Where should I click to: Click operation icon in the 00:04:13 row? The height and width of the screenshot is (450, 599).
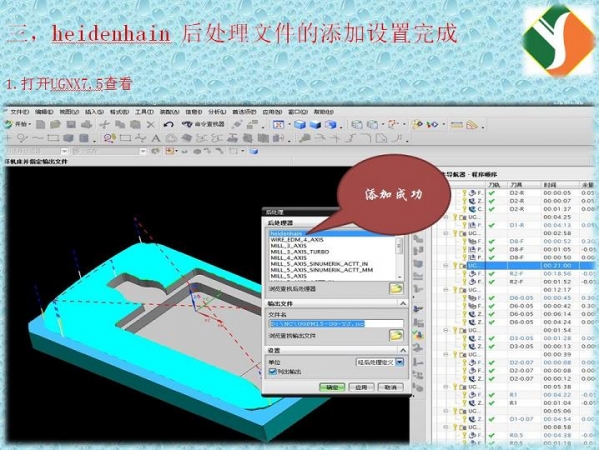(473, 225)
